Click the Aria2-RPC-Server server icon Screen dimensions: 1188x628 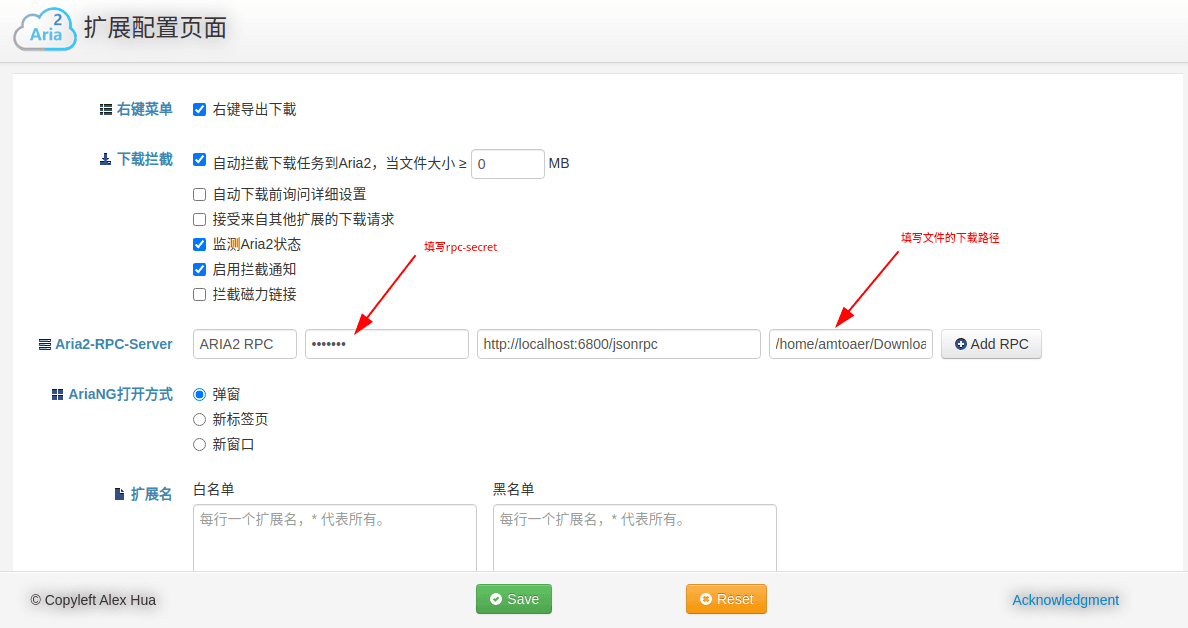pos(45,345)
